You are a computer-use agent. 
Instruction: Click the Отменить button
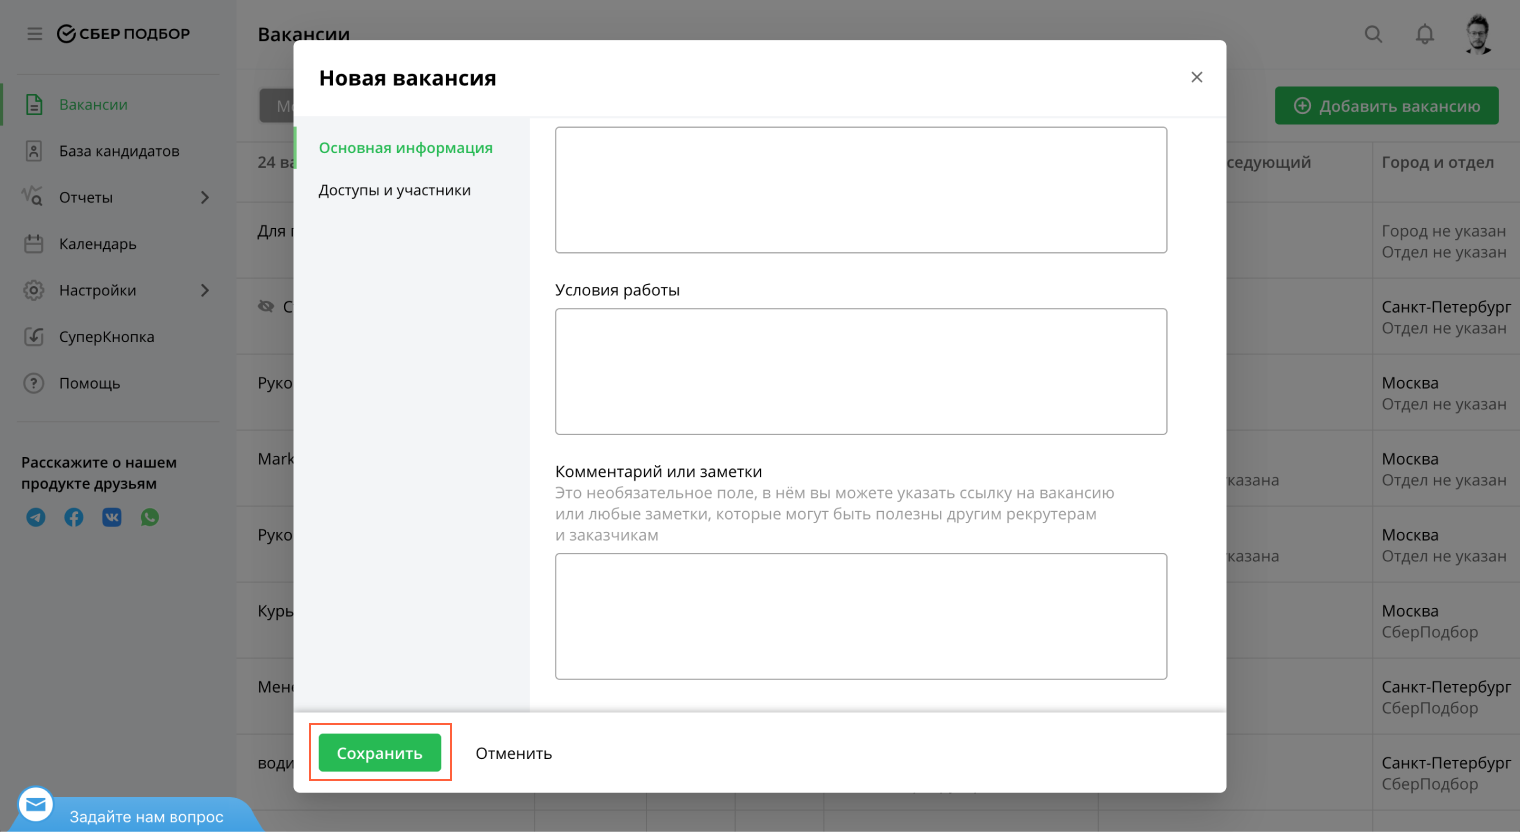pyautogui.click(x=513, y=754)
